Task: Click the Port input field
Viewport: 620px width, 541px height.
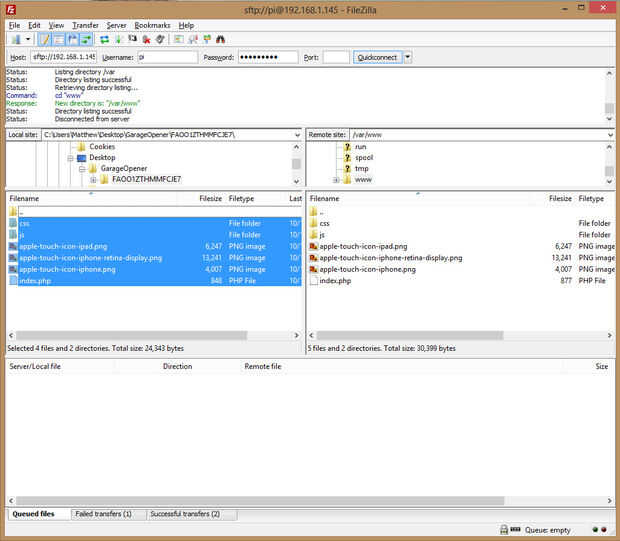Action: point(336,57)
